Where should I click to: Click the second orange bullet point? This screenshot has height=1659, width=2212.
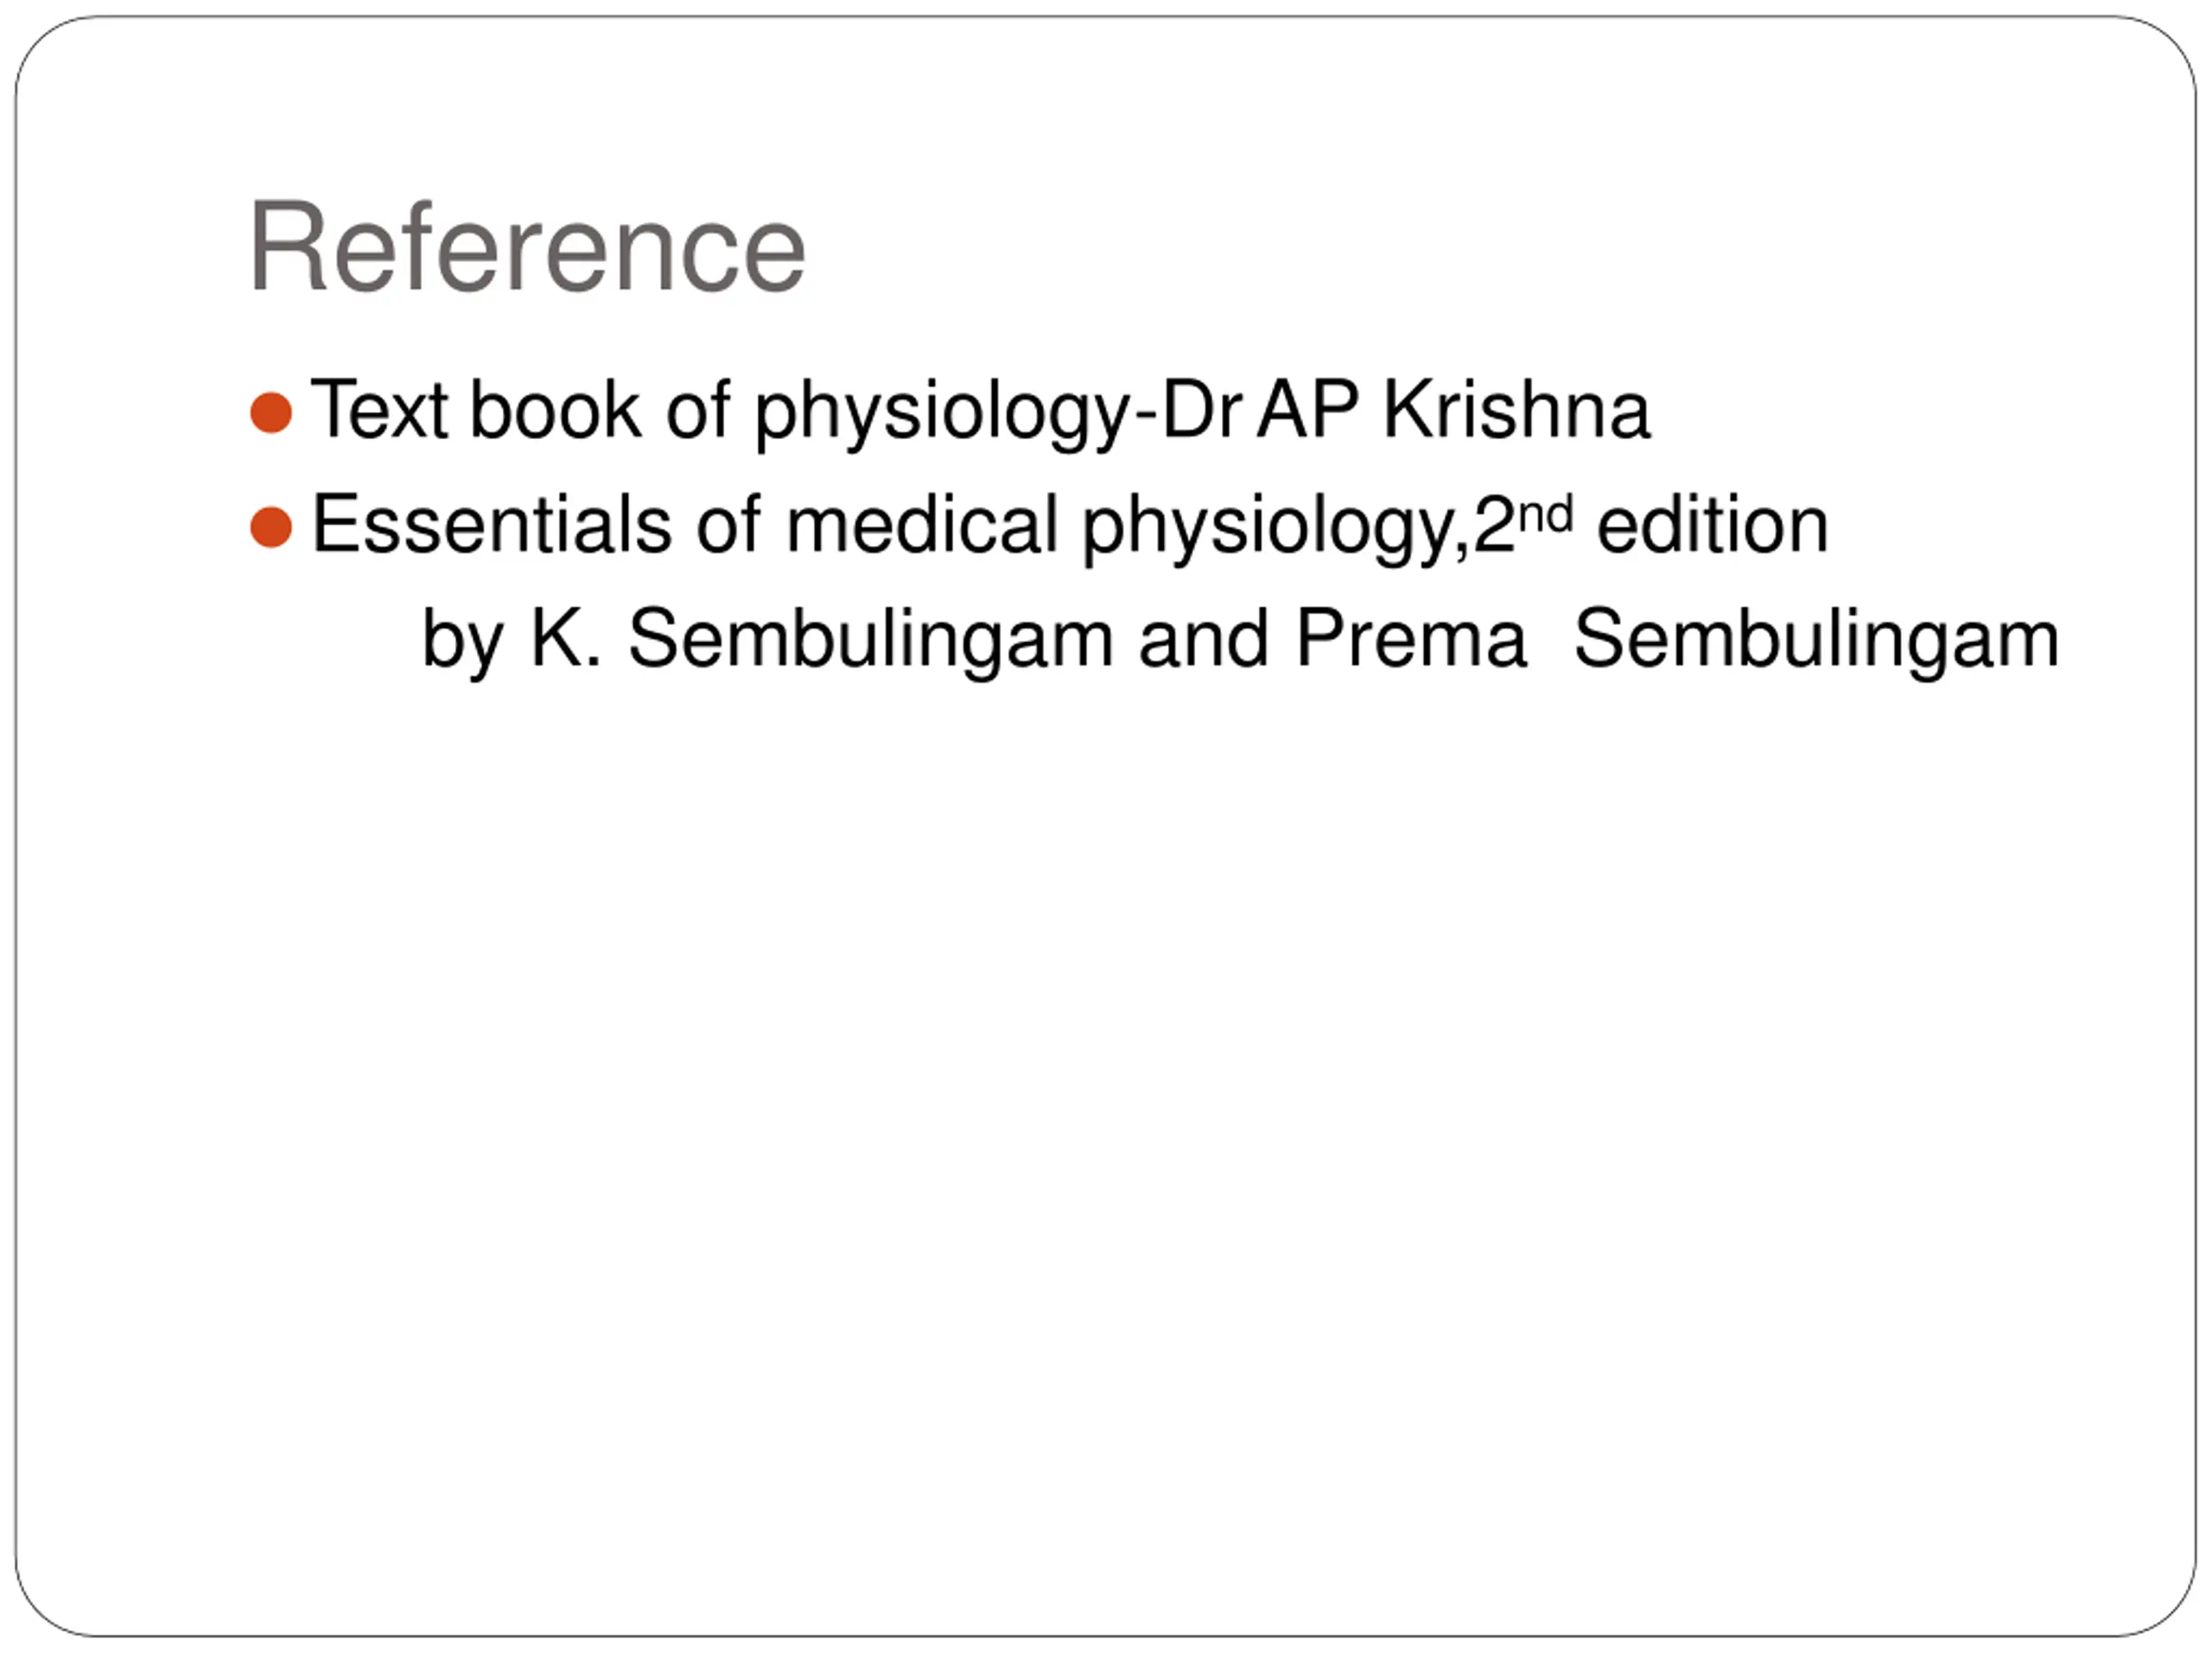tap(271, 528)
